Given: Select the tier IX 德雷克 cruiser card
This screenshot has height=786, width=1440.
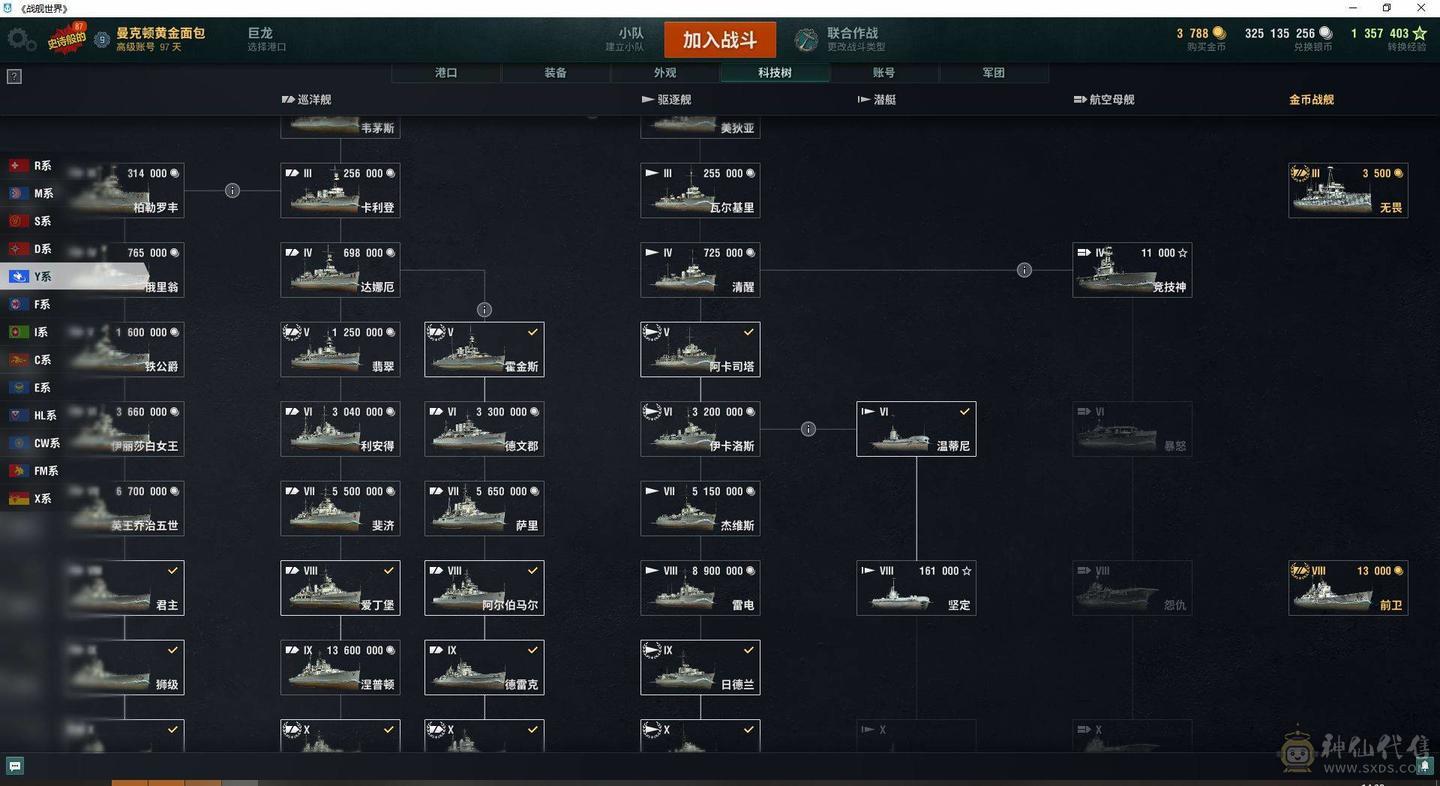Looking at the screenshot, I should tap(484, 667).
